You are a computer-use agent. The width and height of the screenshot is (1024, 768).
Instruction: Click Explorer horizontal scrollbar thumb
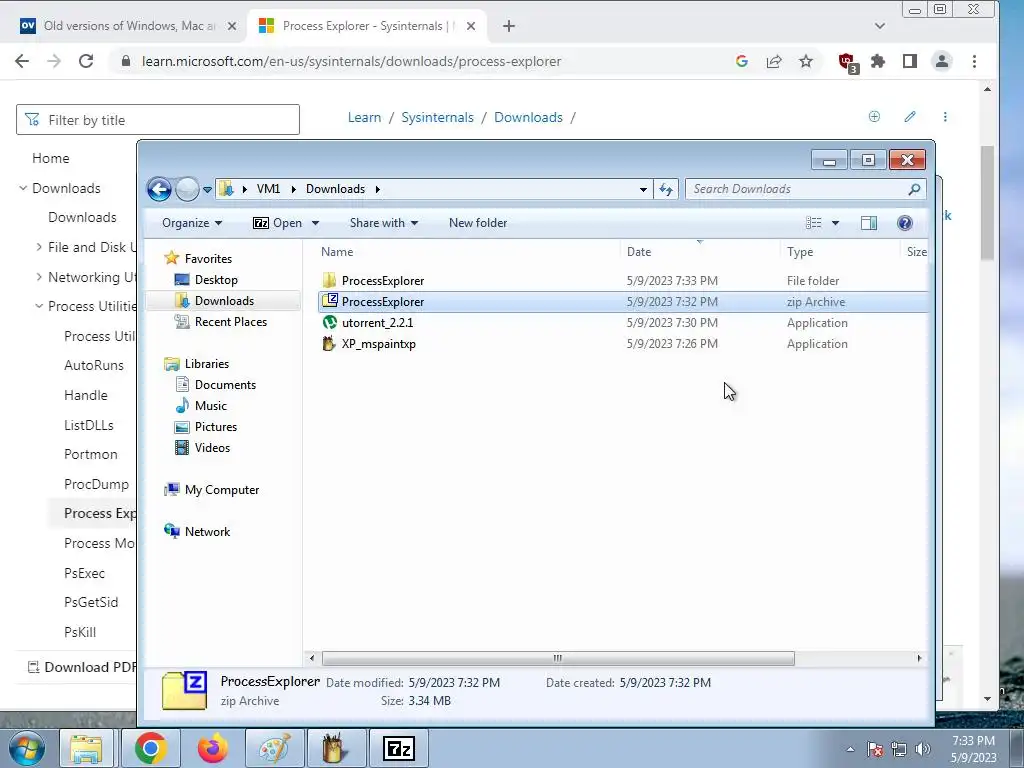[558, 658]
